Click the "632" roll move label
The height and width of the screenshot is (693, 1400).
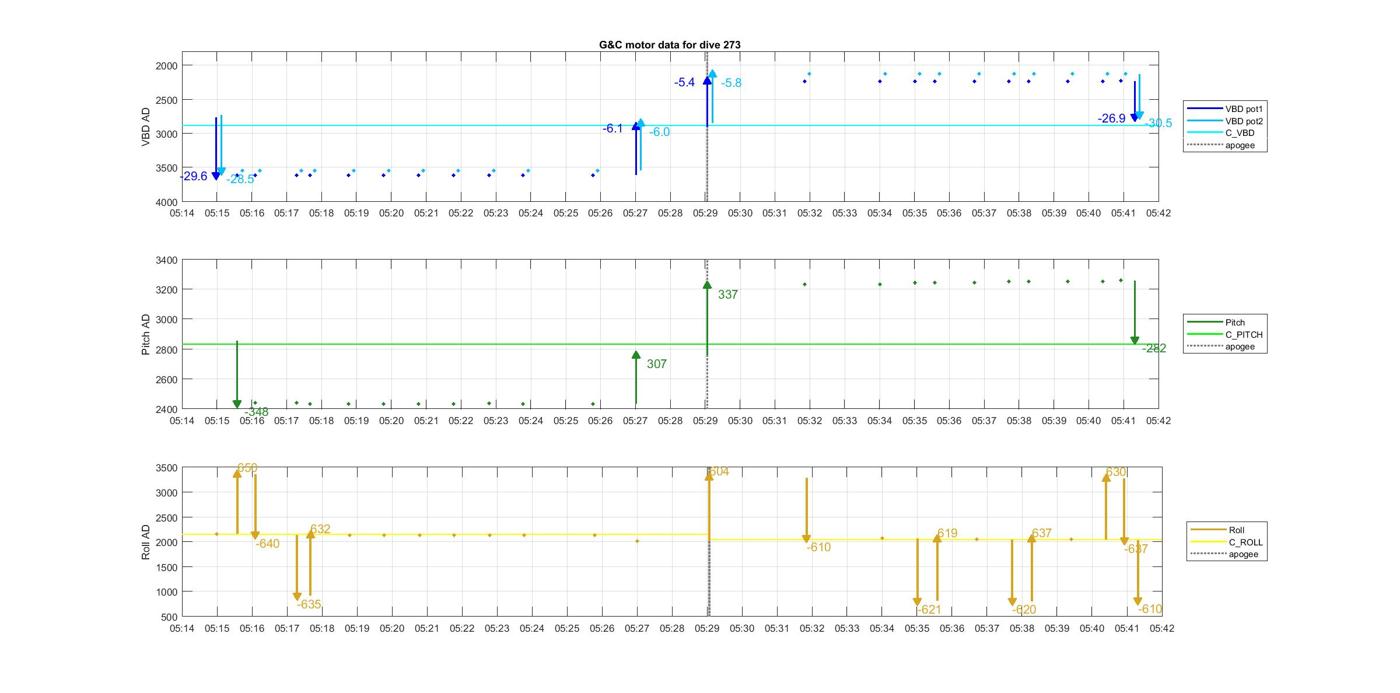click(x=320, y=530)
